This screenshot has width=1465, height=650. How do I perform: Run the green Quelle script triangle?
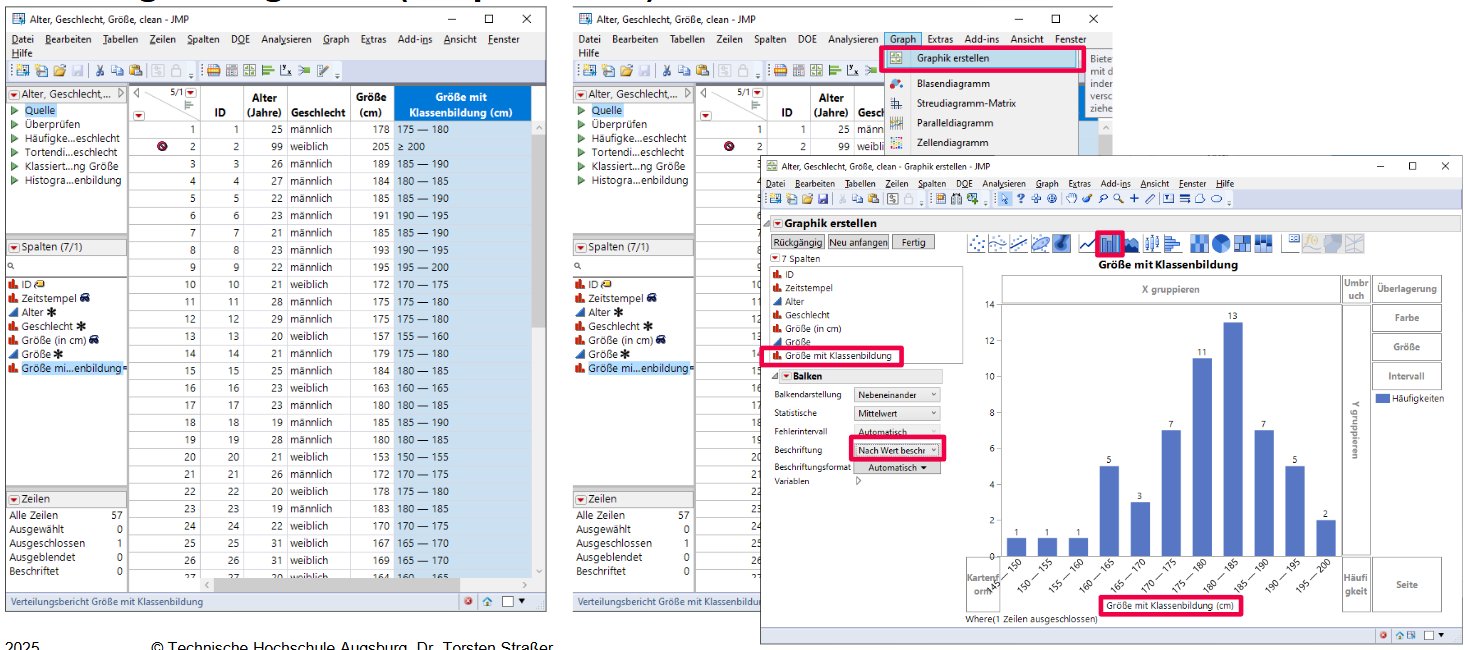click(x=15, y=111)
